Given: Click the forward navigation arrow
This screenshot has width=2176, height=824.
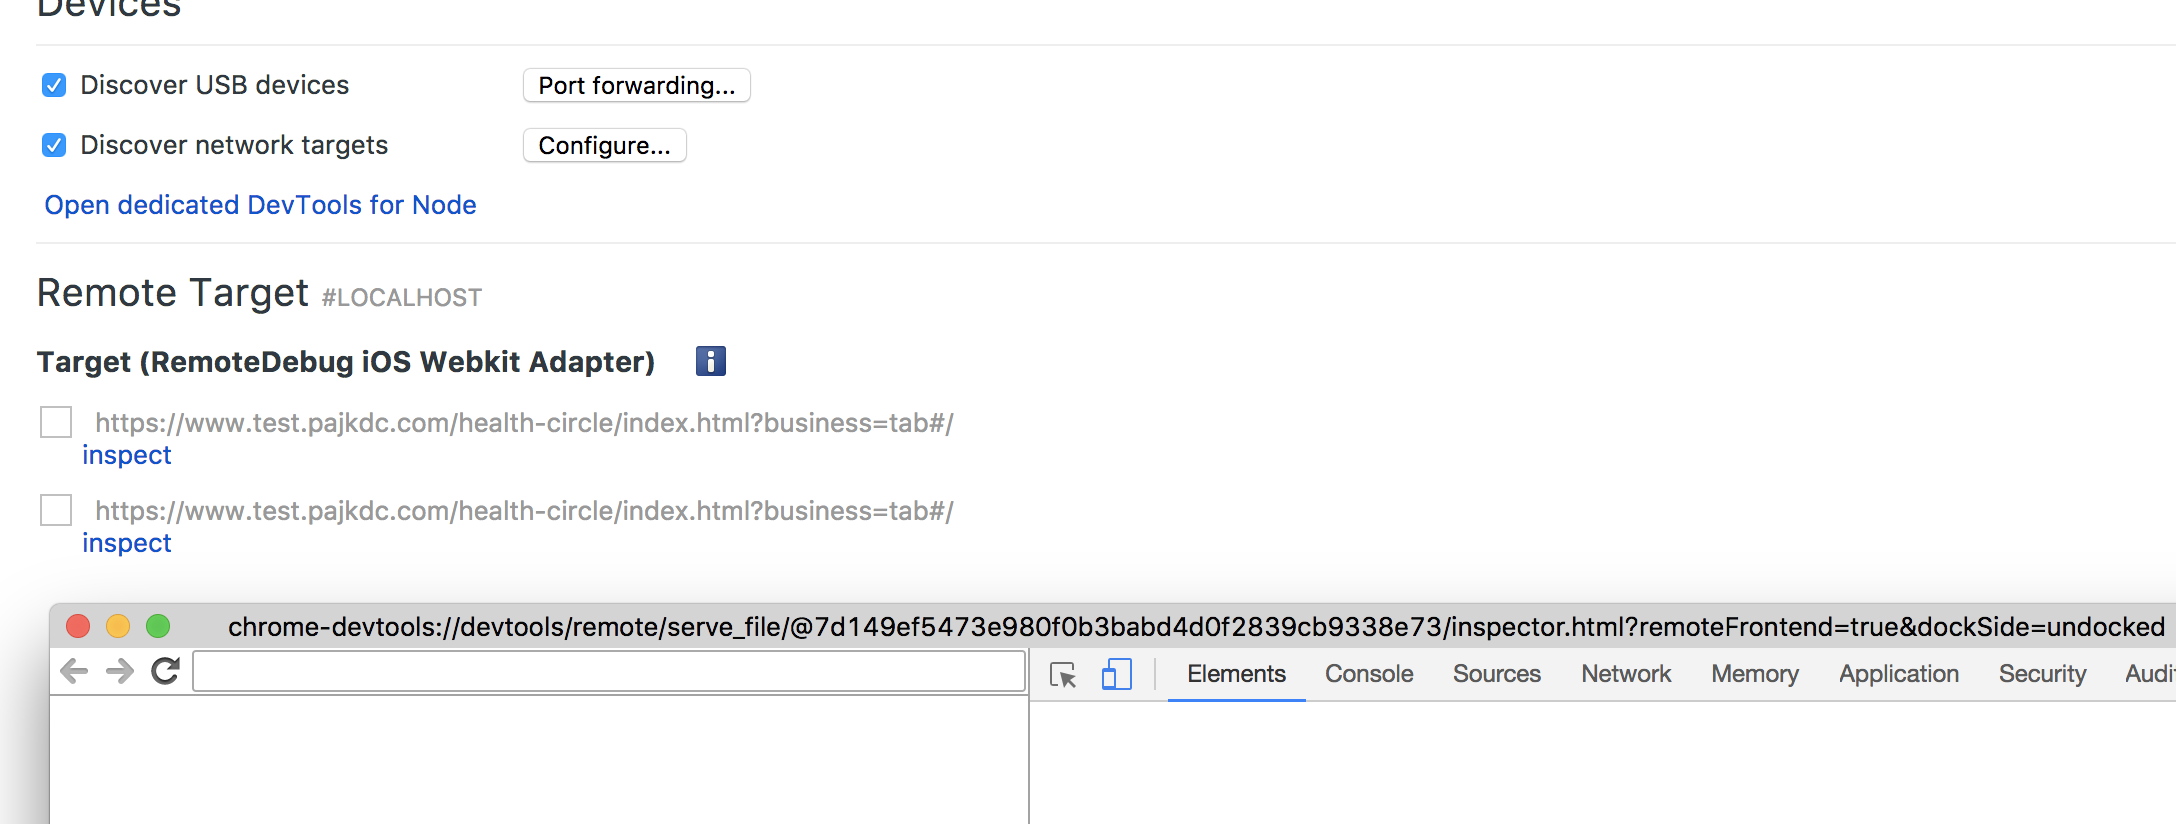Looking at the screenshot, I should pos(118,671).
